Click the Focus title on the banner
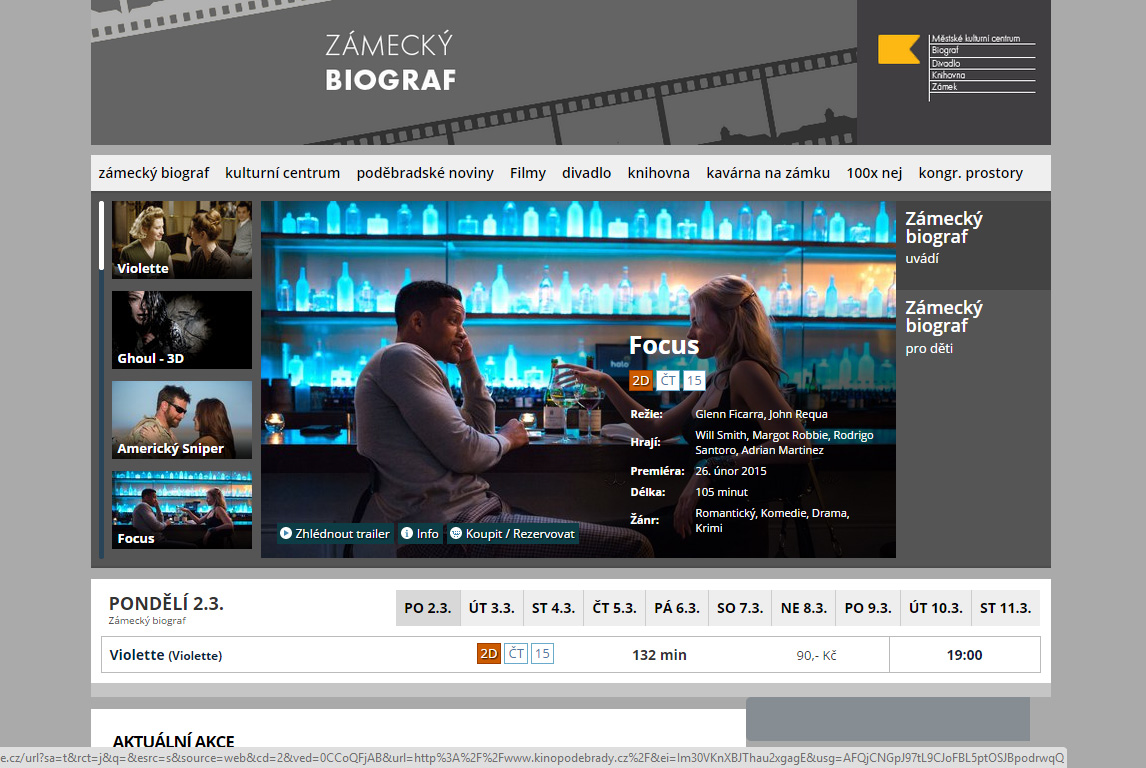Screen dimensions: 1146x768 click(x=664, y=345)
